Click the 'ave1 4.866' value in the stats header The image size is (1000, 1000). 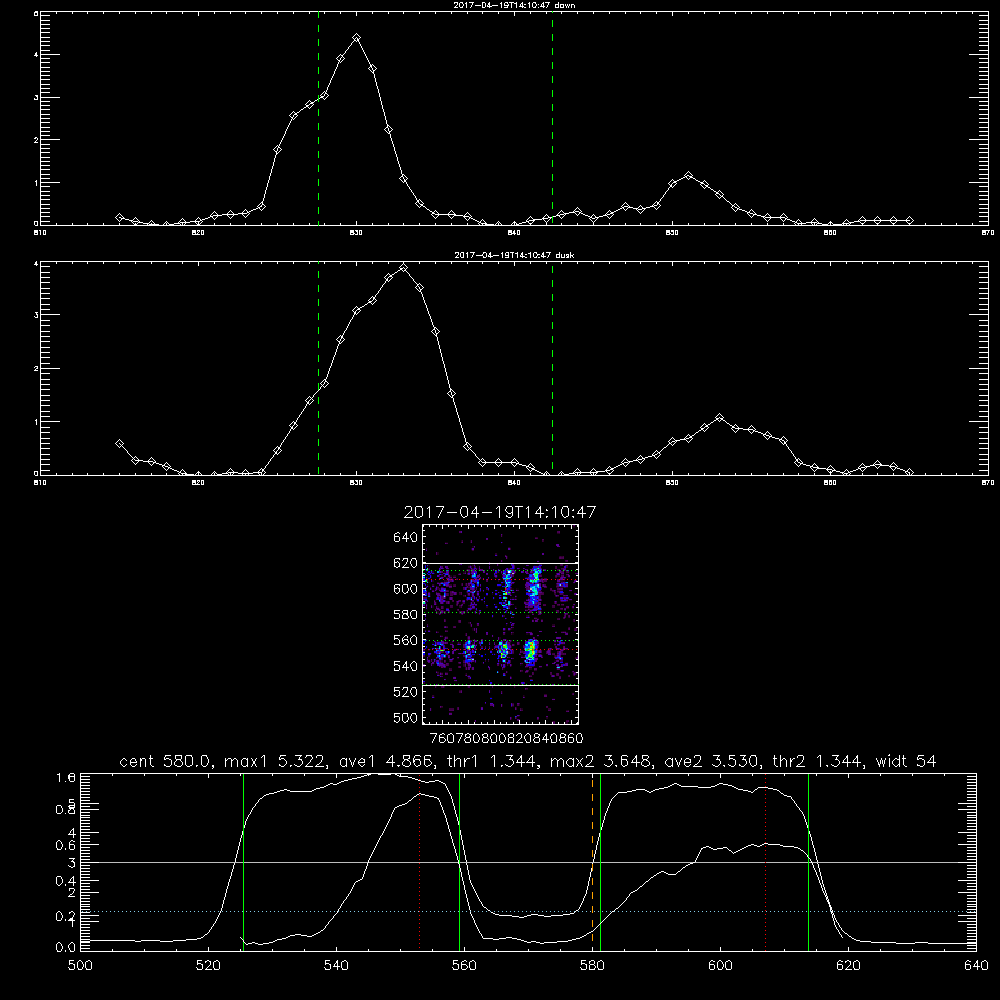pos(386,761)
